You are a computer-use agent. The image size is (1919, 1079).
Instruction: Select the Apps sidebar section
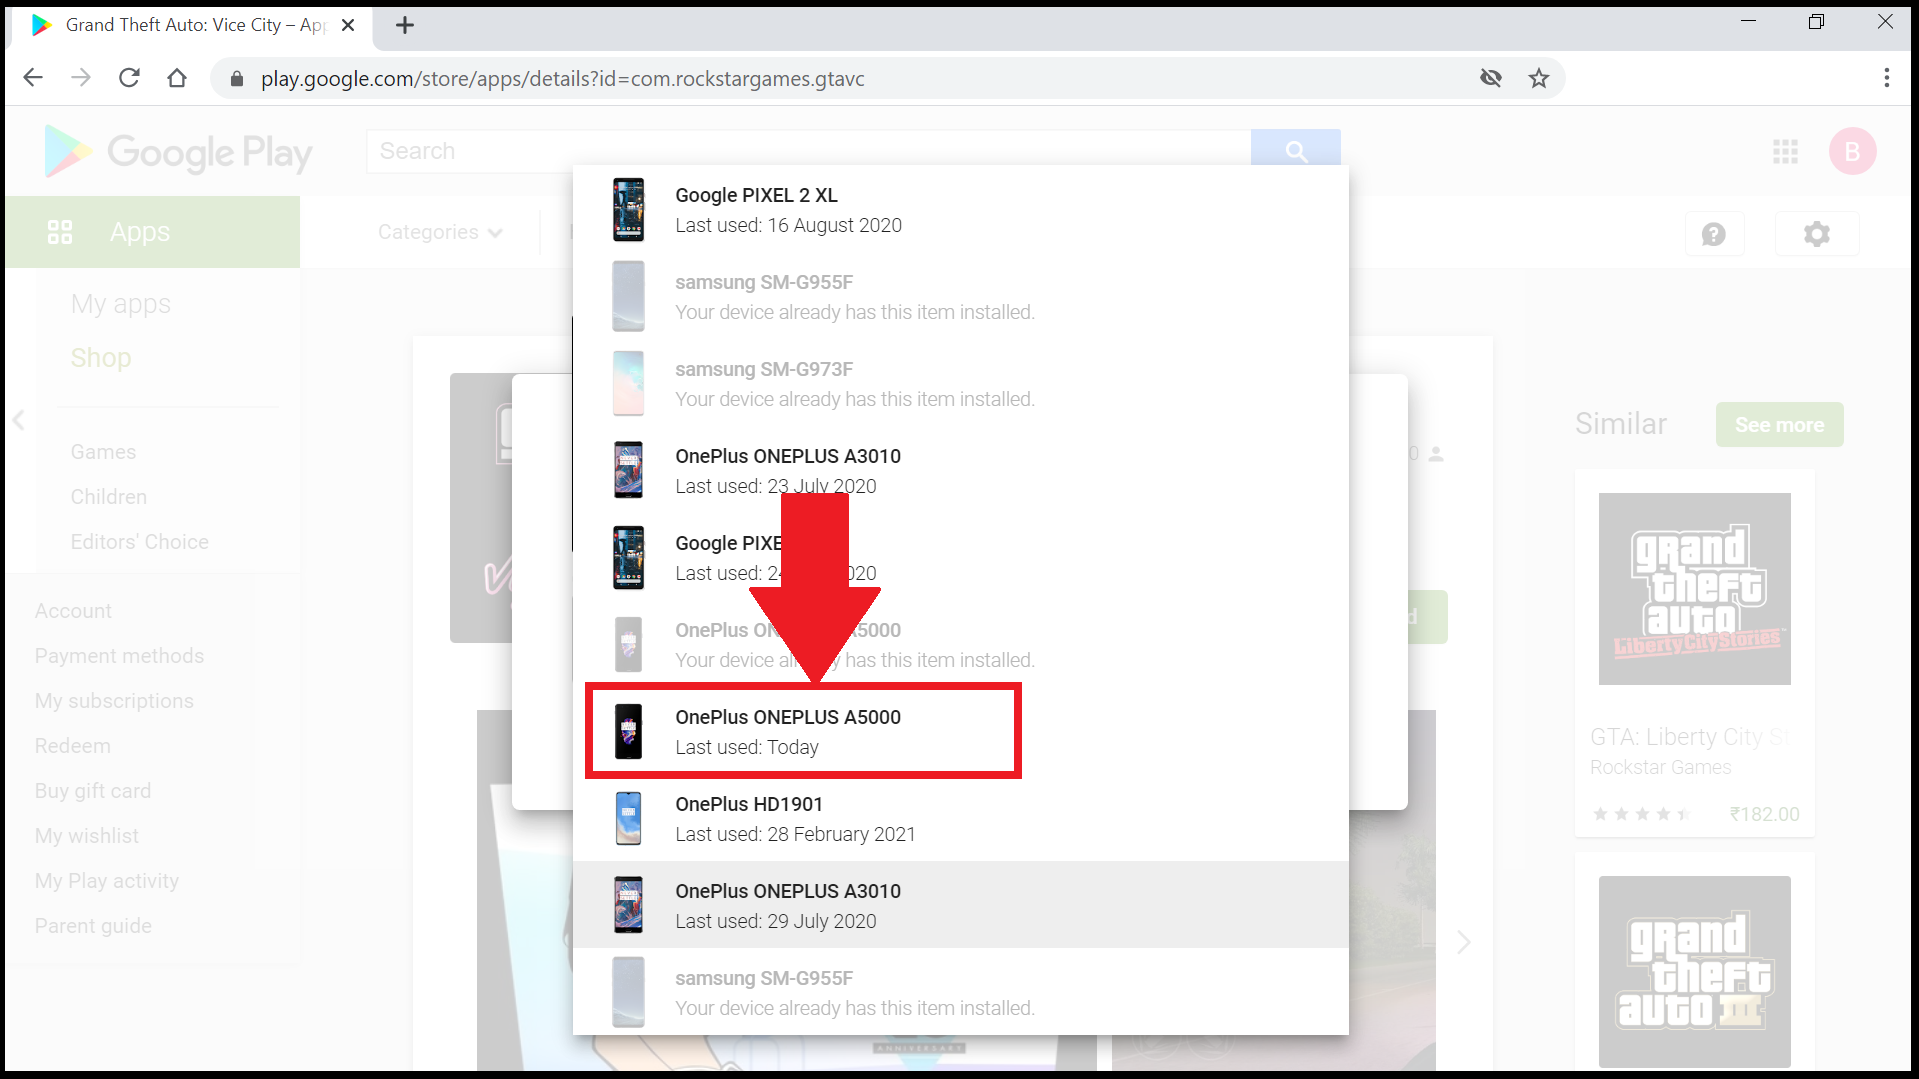point(152,232)
